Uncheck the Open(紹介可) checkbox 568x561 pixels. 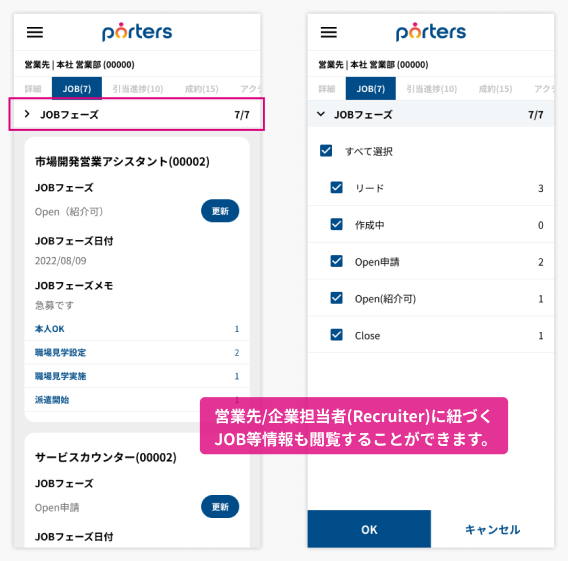click(337, 298)
